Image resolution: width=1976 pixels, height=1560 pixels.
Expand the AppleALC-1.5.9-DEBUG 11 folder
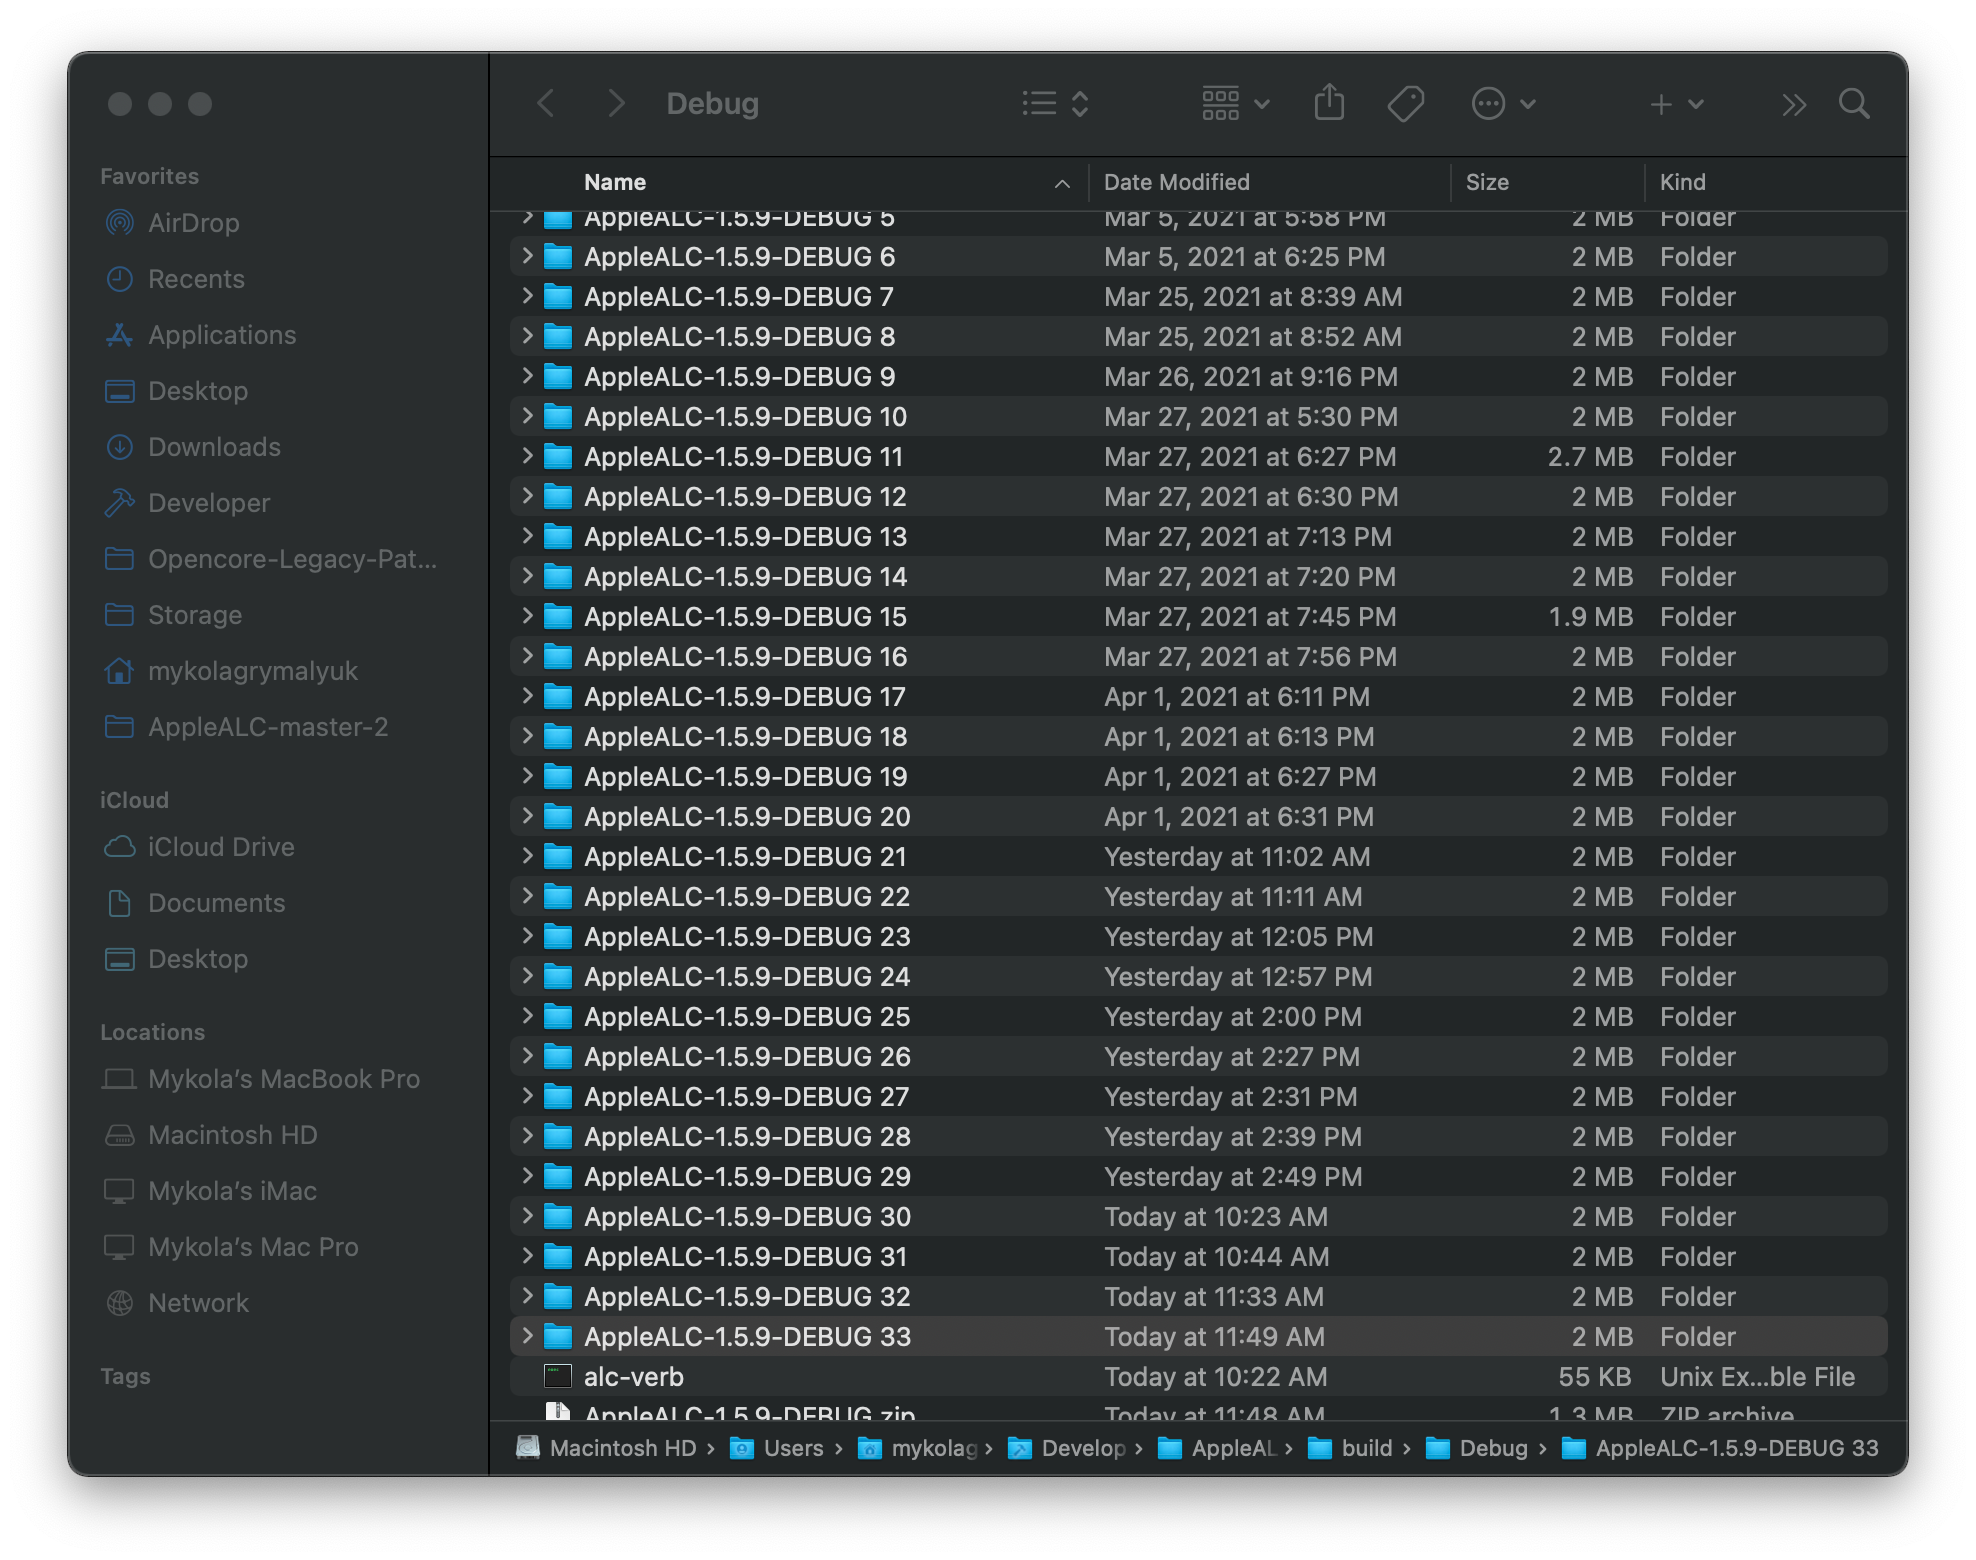click(528, 456)
